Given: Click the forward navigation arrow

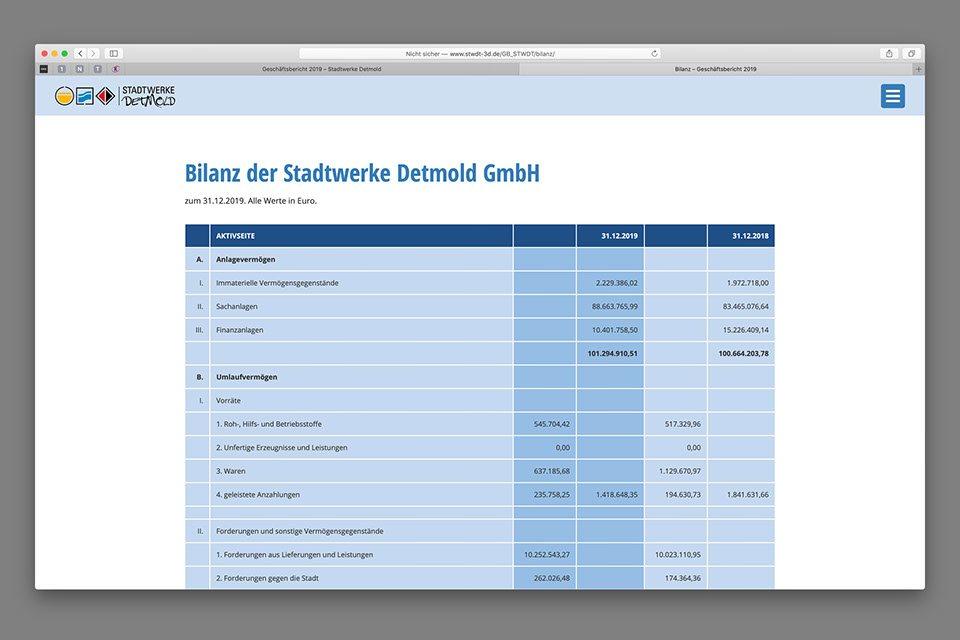Looking at the screenshot, I should pos(93,53).
